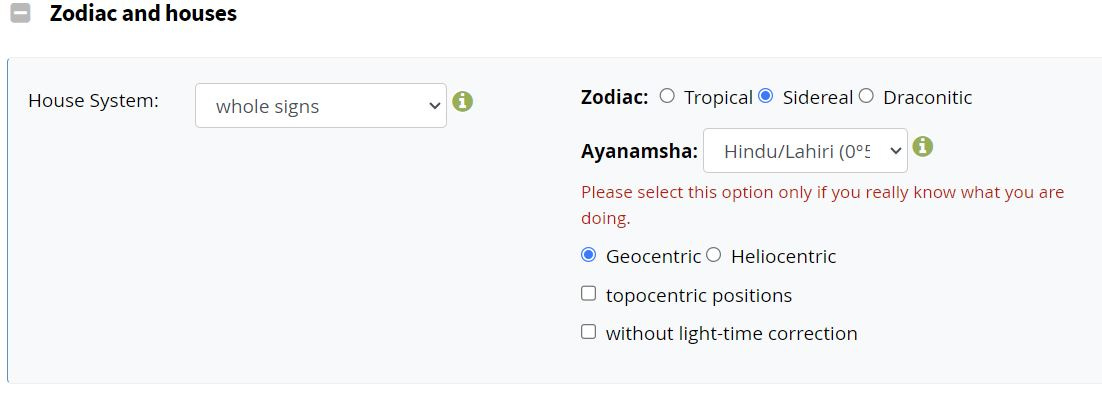Select the Sidereal zodiac radio button
Screen dimensions: 1102x399
point(766,96)
